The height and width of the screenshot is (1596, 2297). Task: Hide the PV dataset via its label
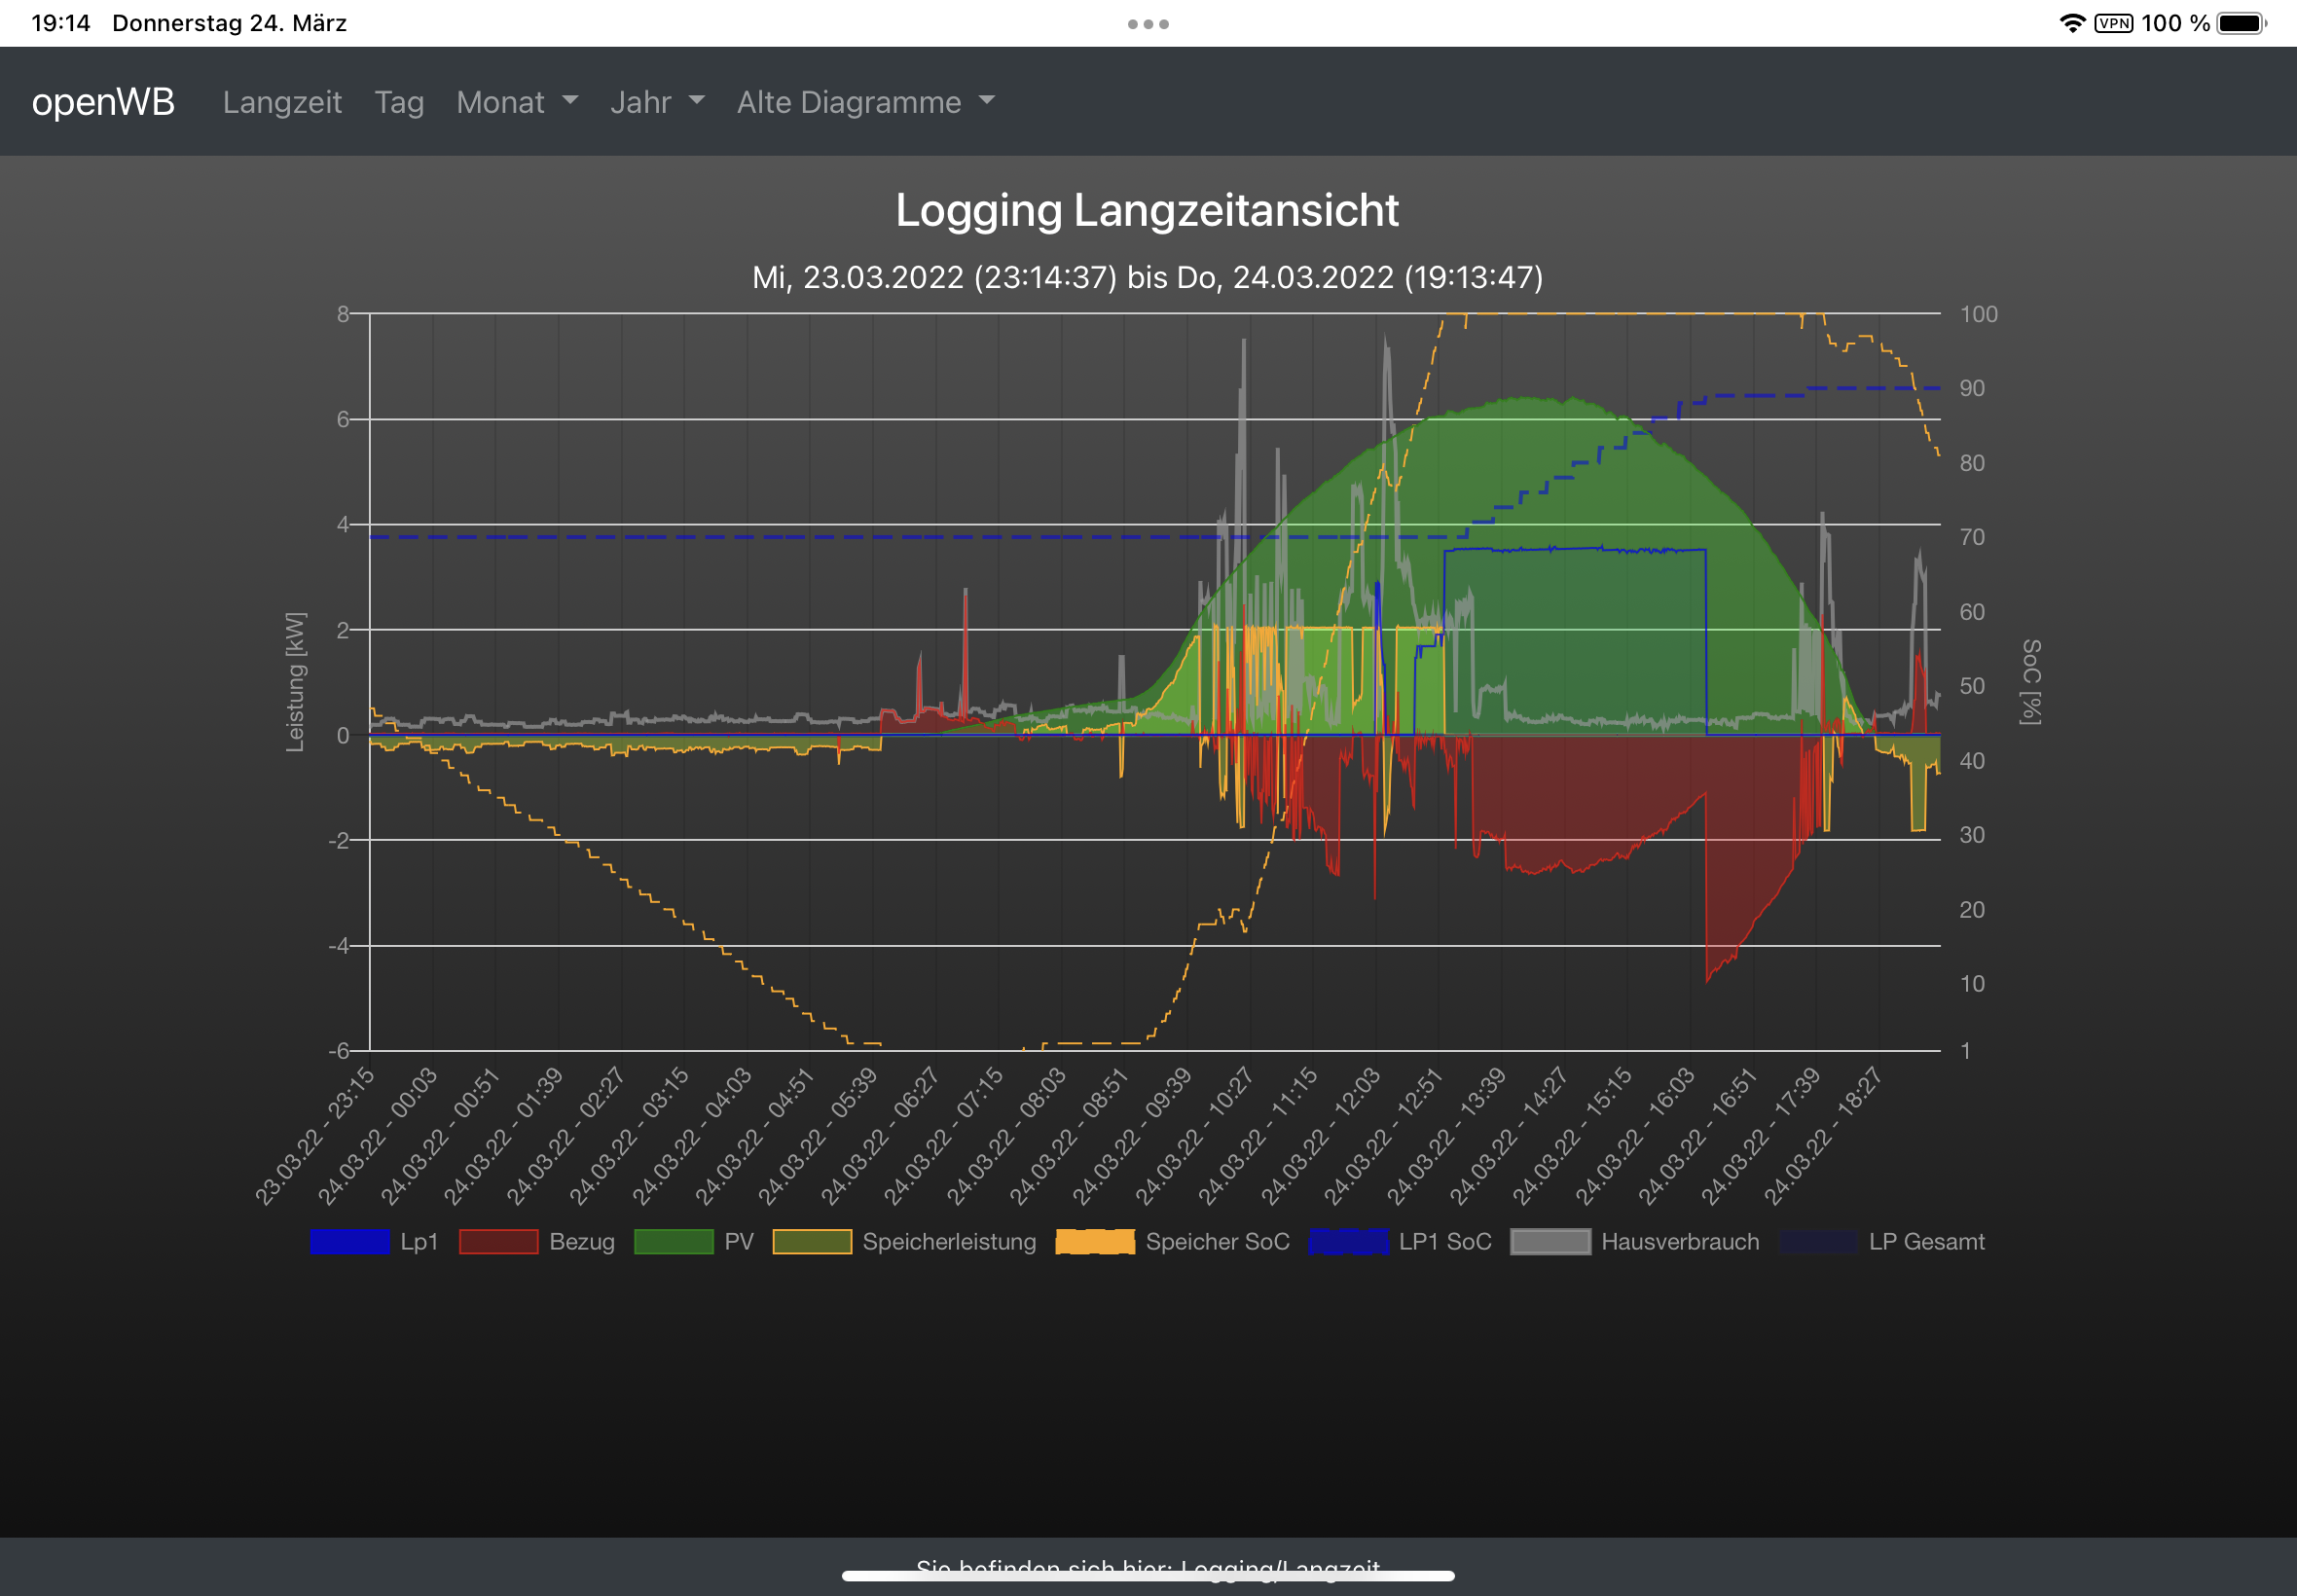(x=738, y=1241)
